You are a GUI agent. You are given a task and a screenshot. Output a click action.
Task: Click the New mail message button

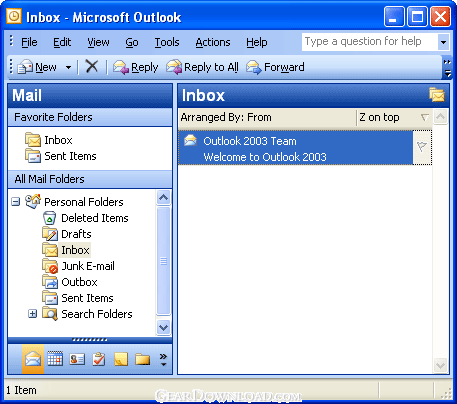tap(37, 67)
